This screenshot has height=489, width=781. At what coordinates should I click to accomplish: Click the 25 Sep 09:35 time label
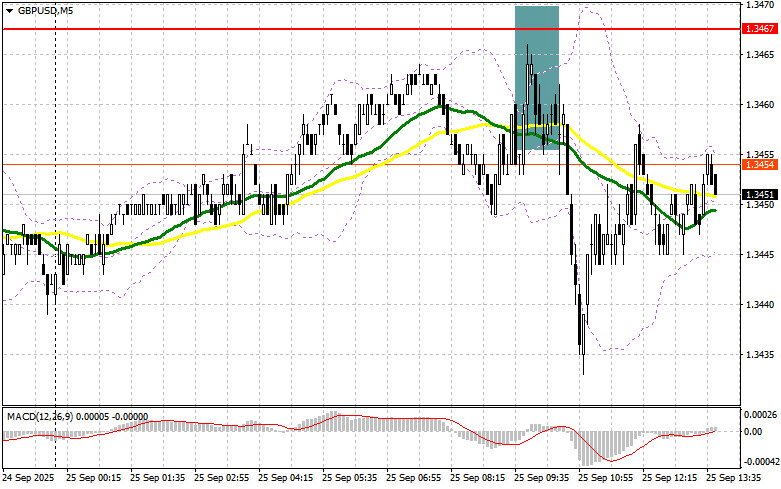[x=541, y=478]
